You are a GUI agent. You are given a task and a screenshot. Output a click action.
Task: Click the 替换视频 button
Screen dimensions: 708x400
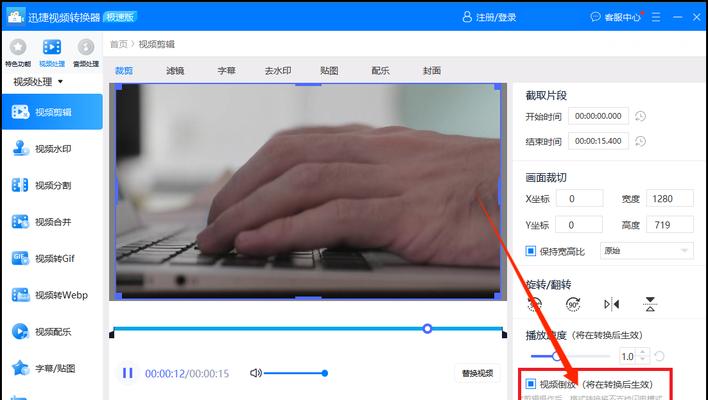click(x=477, y=373)
